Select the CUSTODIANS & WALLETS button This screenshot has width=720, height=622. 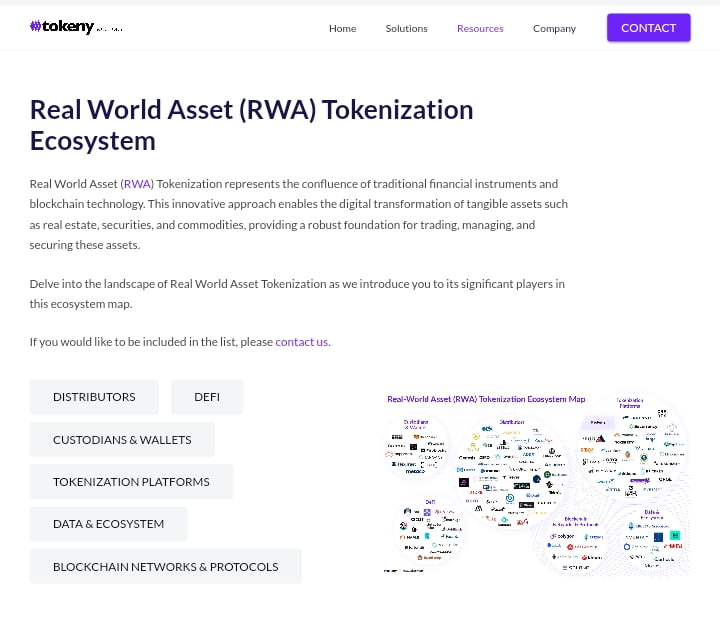pyautogui.click(x=122, y=440)
